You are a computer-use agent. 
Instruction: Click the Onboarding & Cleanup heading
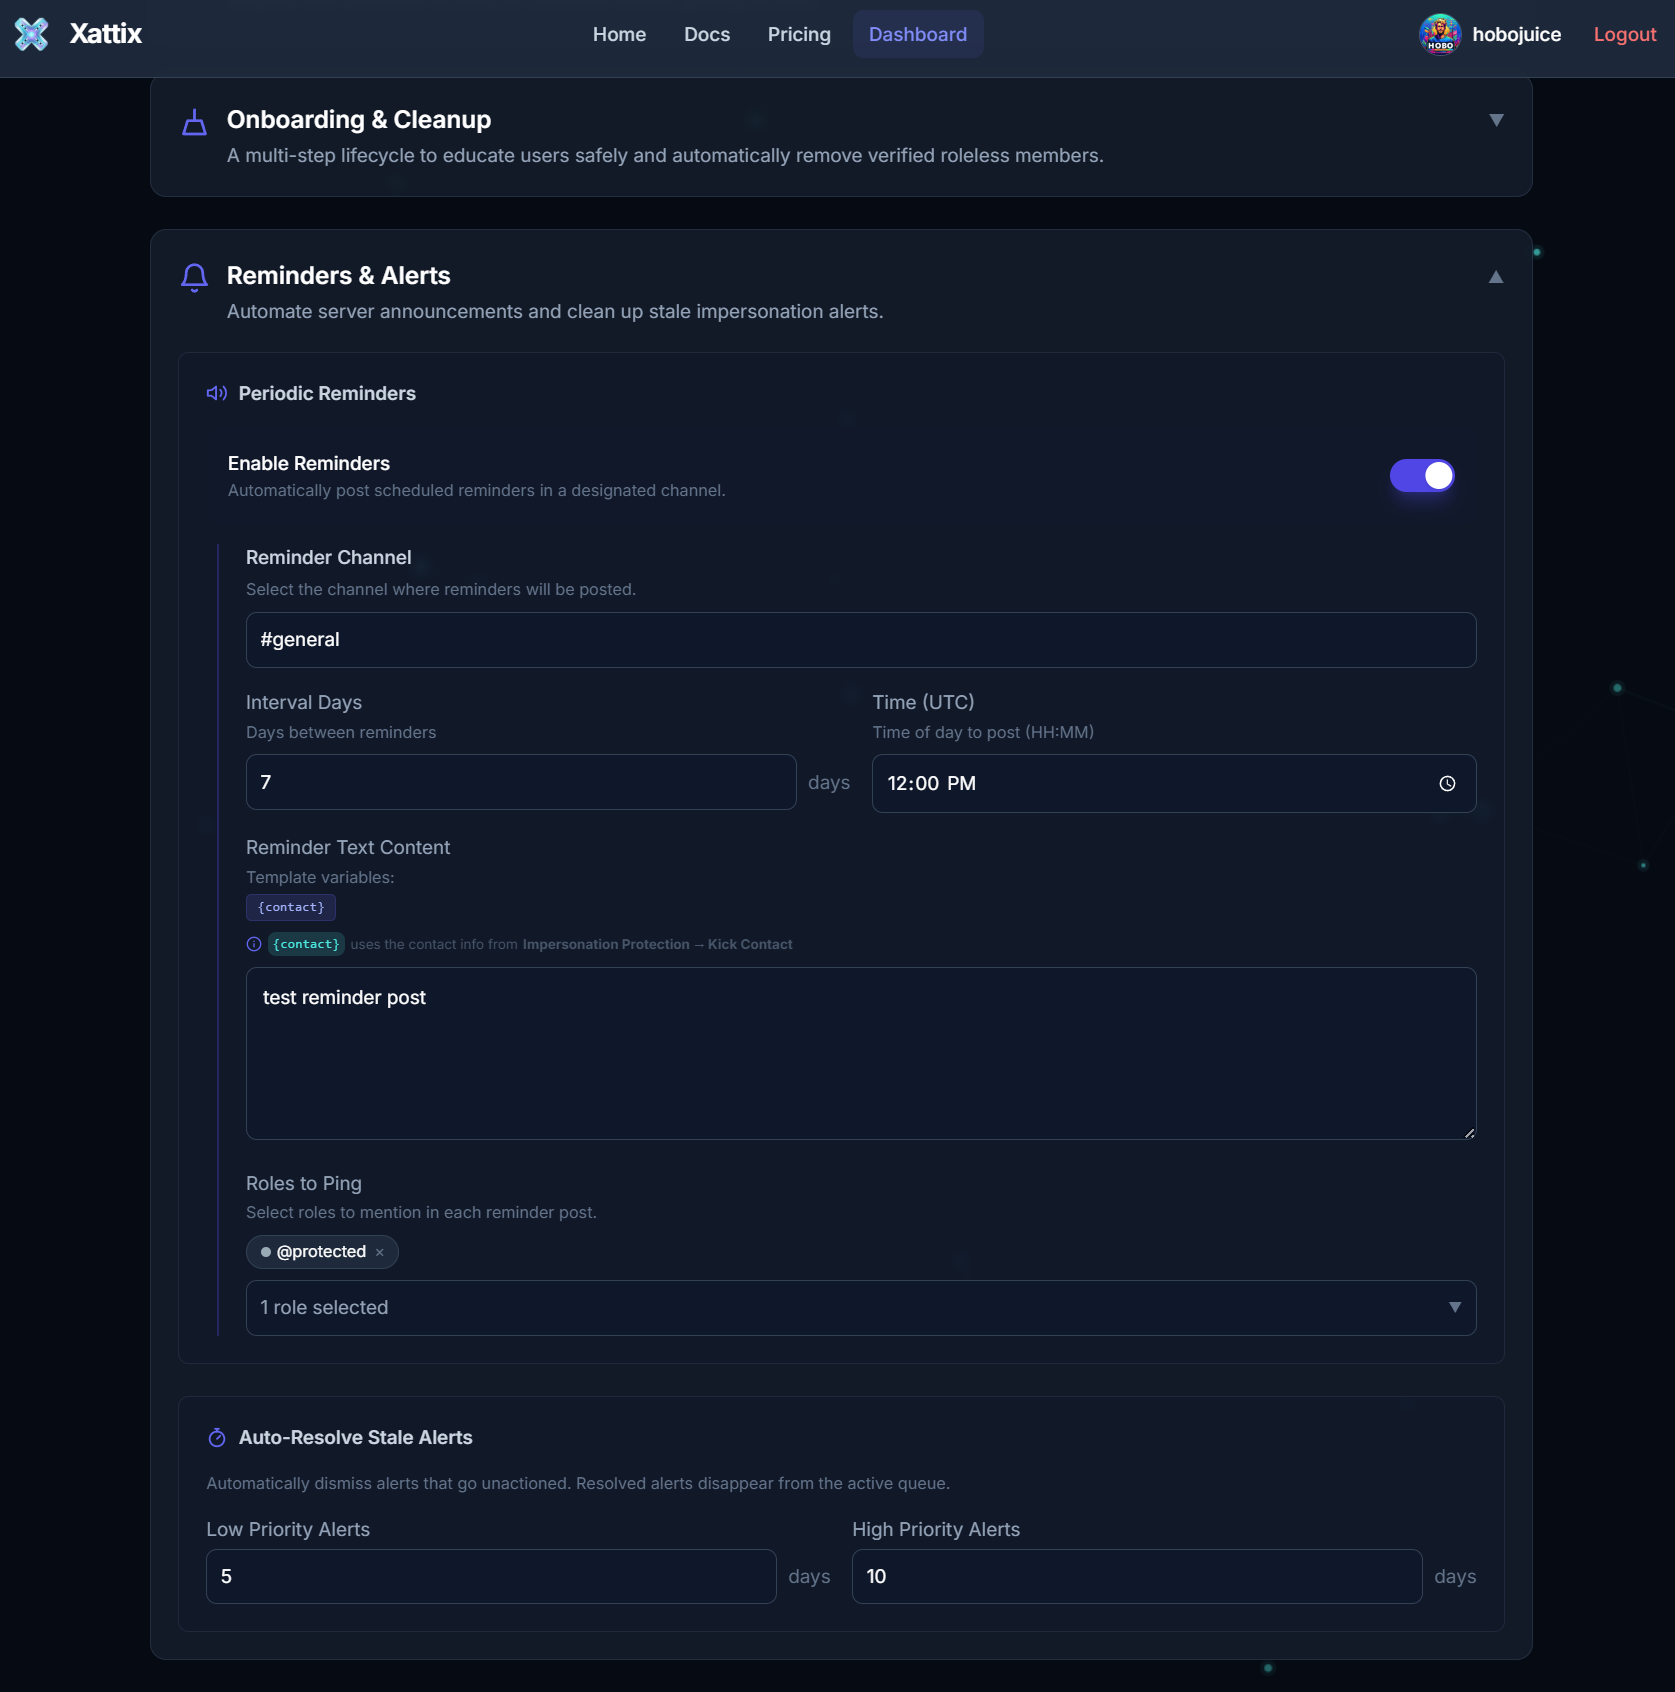359,120
